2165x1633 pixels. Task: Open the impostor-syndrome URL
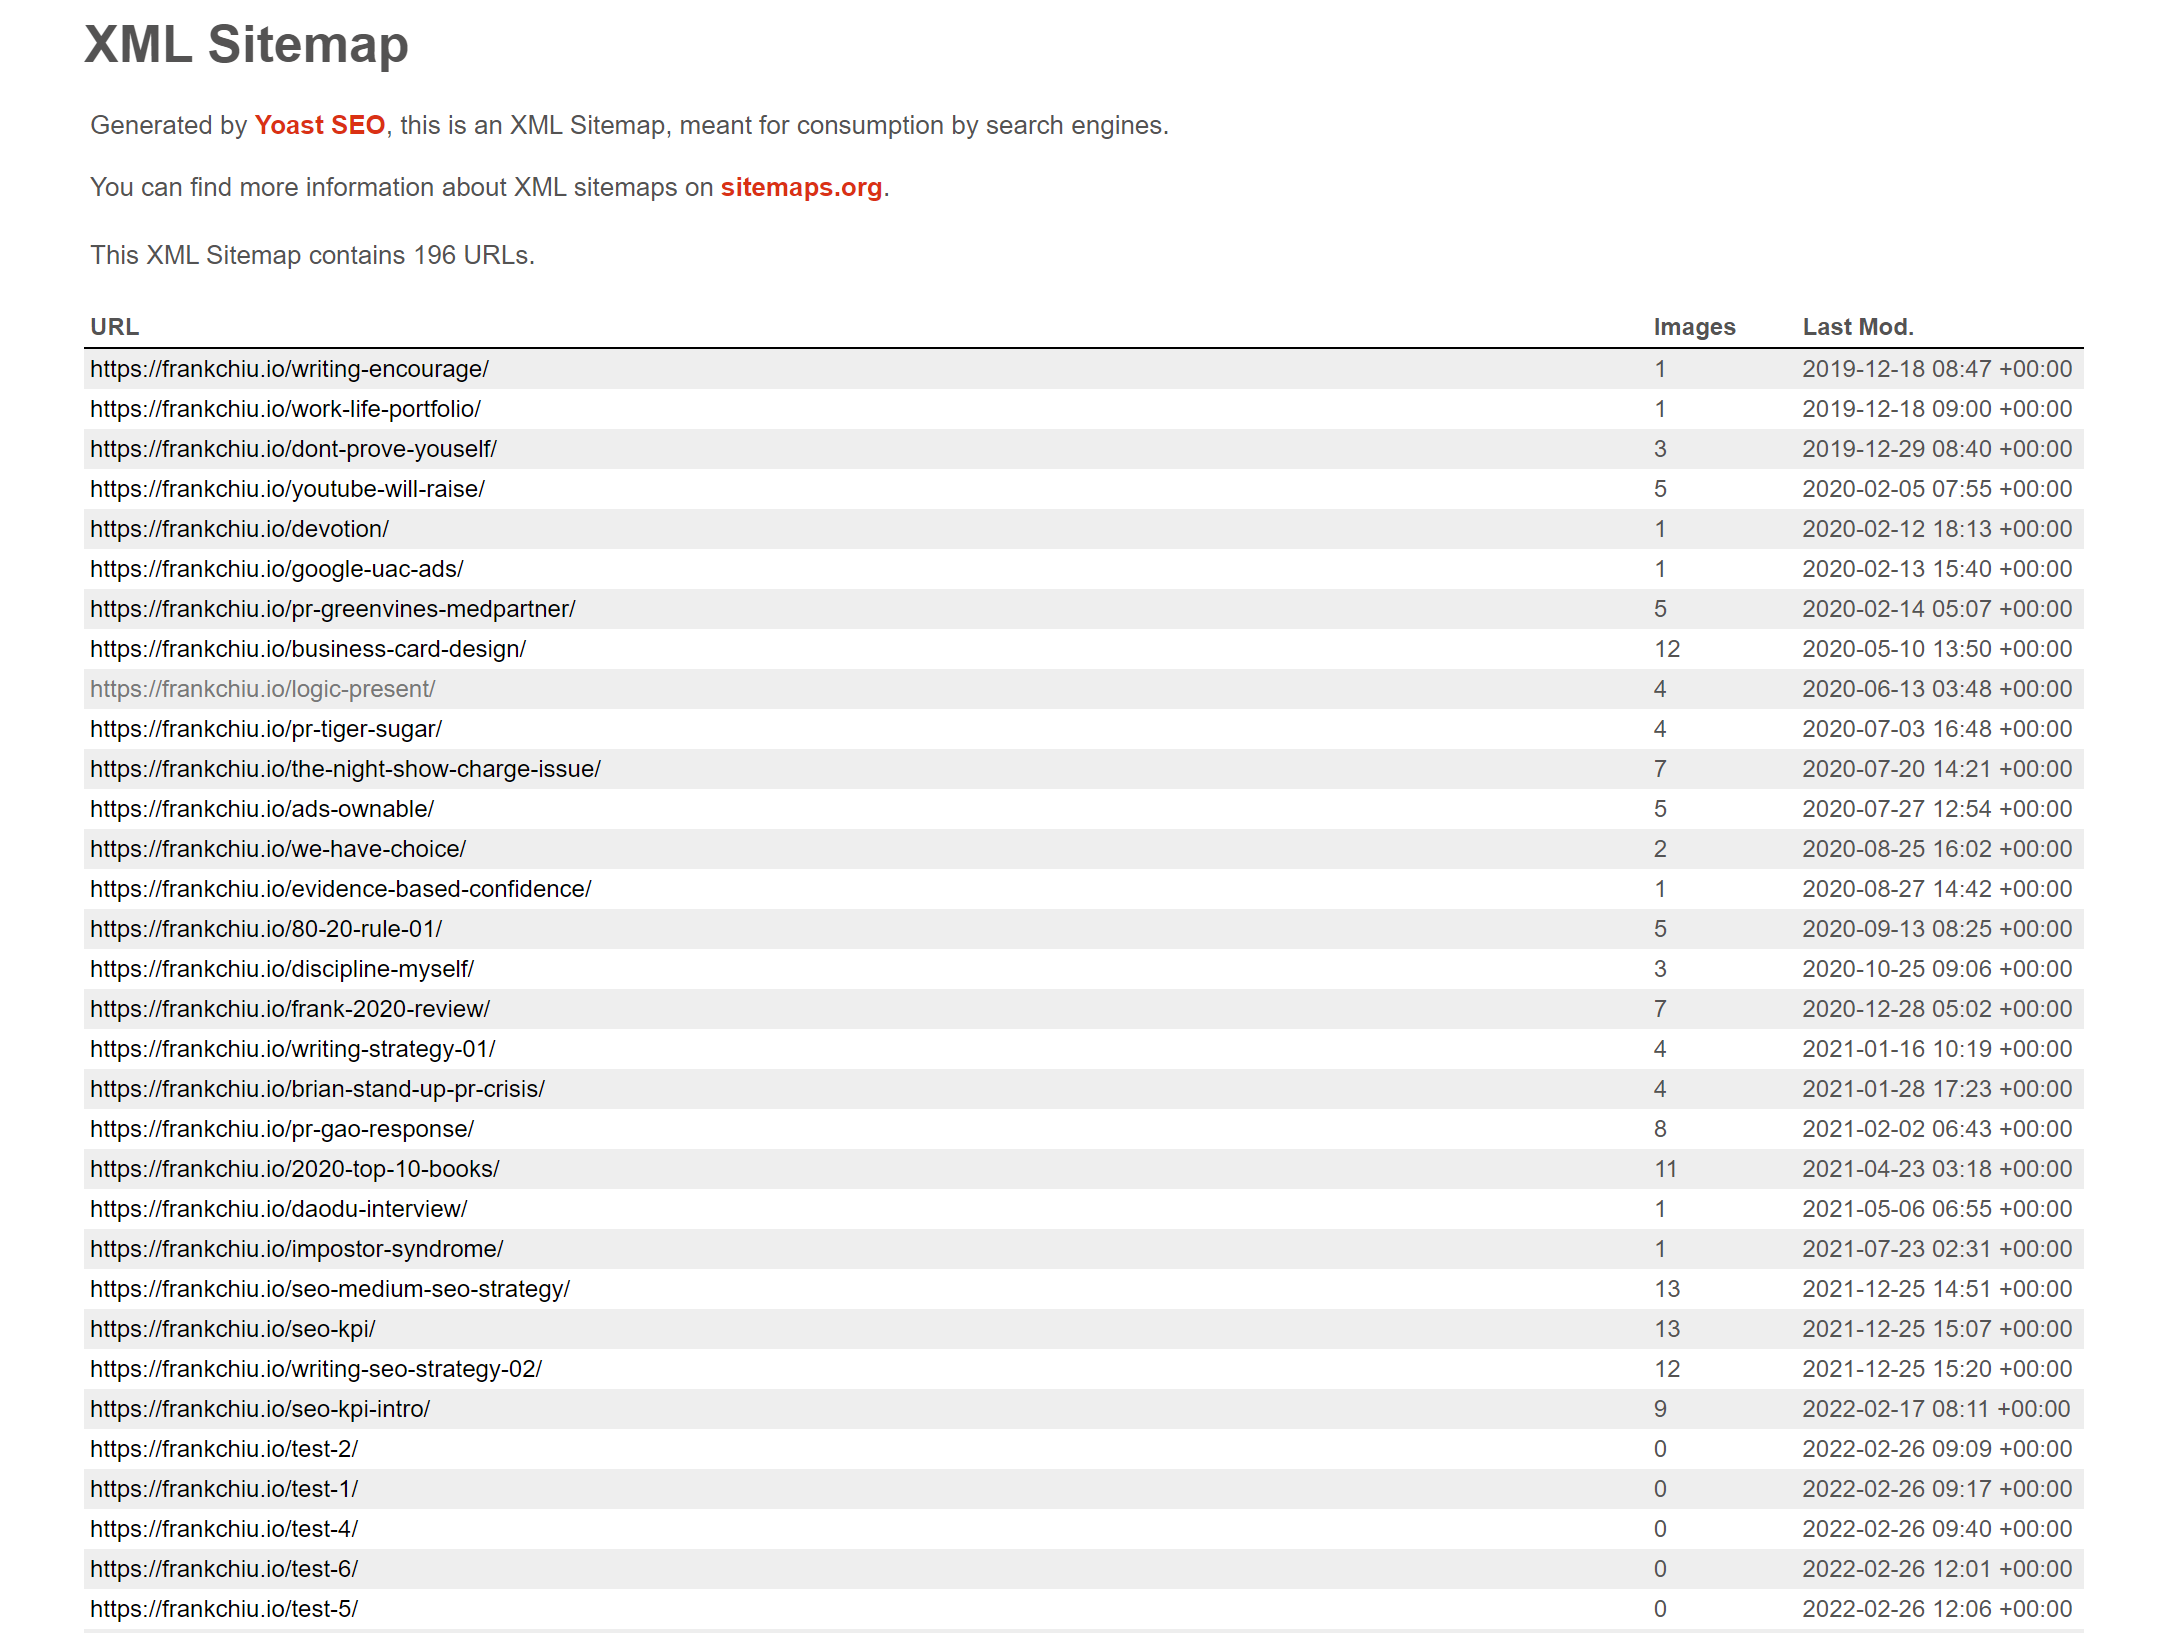click(x=296, y=1249)
